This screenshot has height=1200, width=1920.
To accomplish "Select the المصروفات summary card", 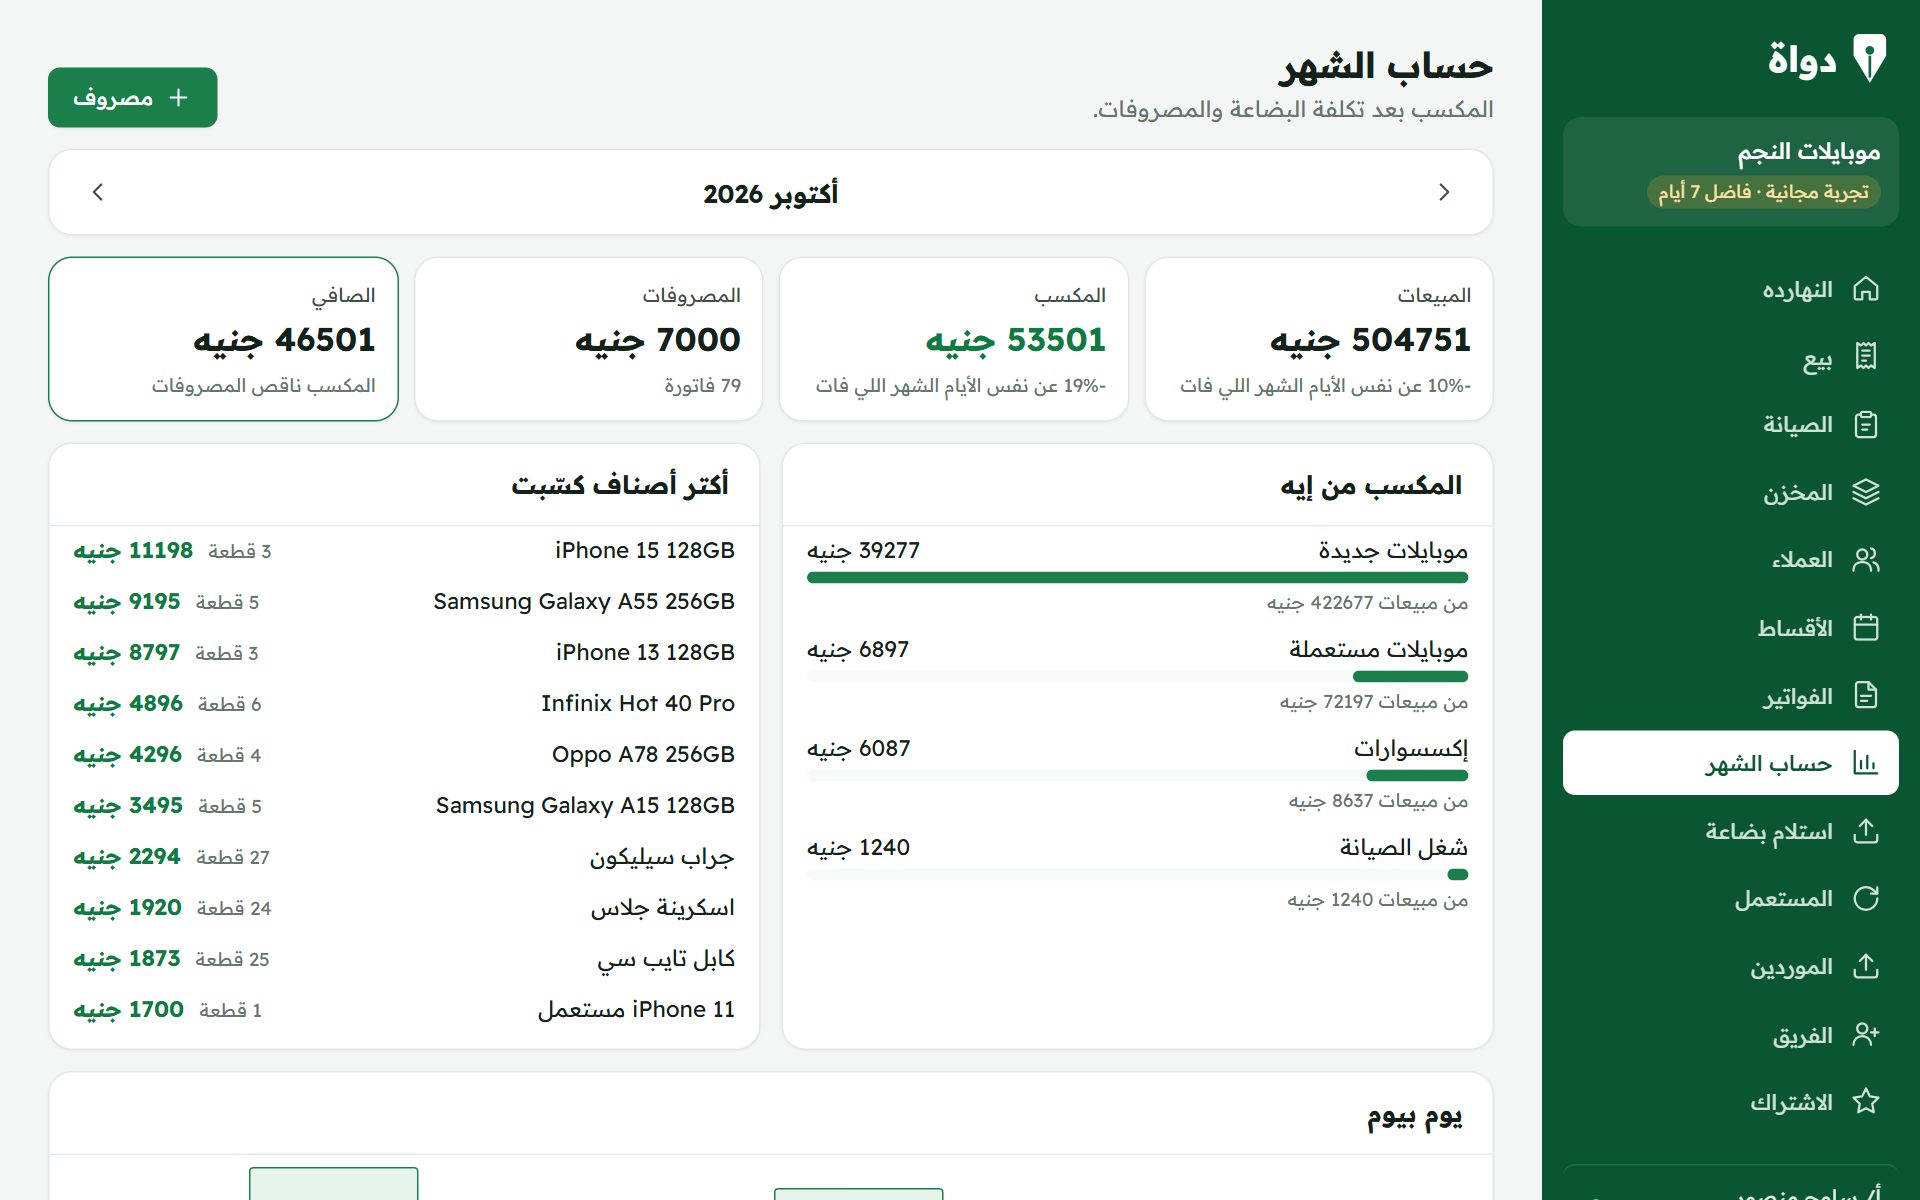I will point(588,339).
